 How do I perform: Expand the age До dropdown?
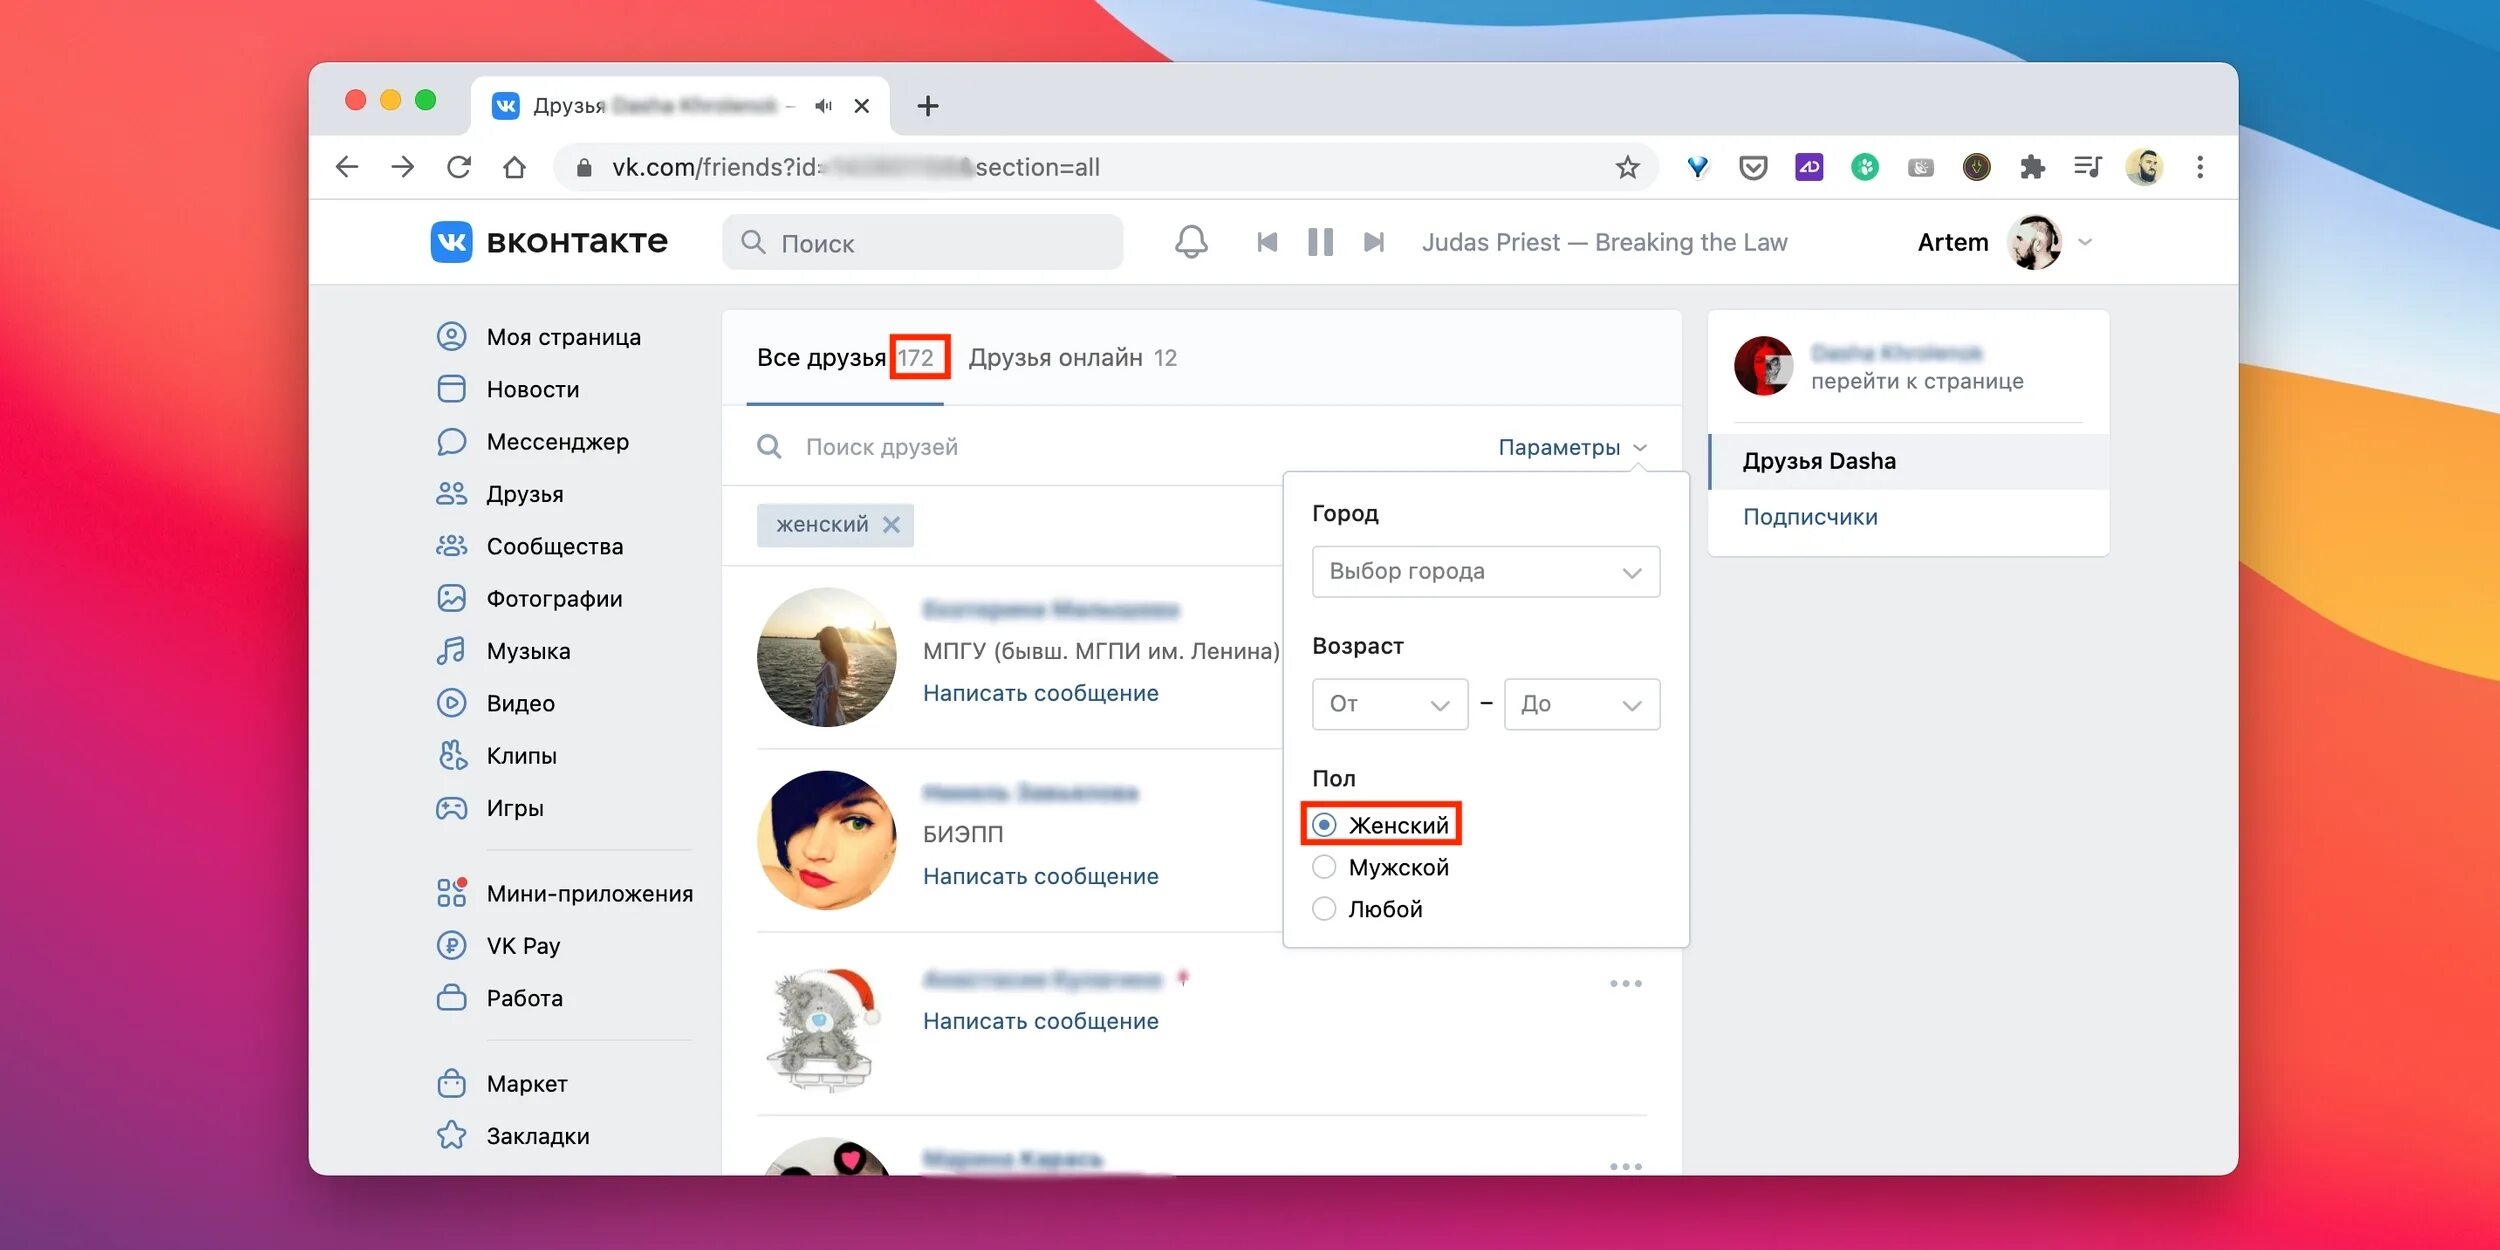pyautogui.click(x=1581, y=704)
